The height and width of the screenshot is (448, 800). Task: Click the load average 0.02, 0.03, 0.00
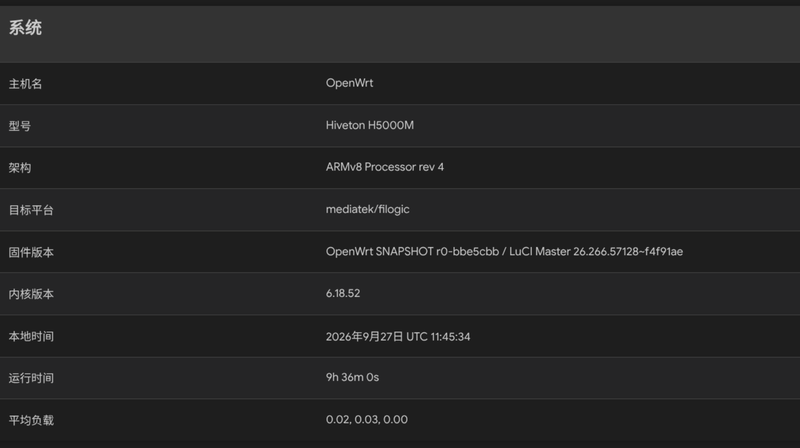pos(366,419)
